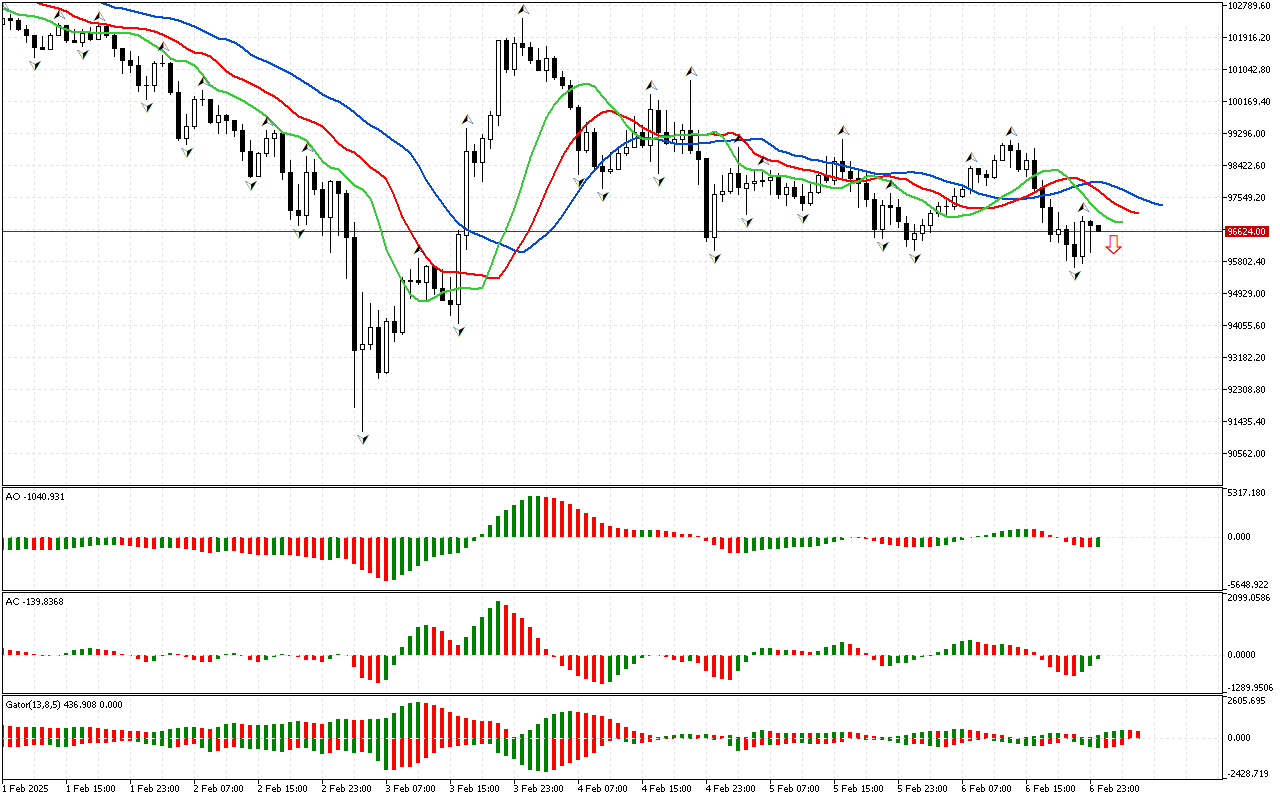Image resolution: width=1280 pixels, height=800 pixels.
Task: Click the 2605.695 value on Gator scale
Action: 1247,701
